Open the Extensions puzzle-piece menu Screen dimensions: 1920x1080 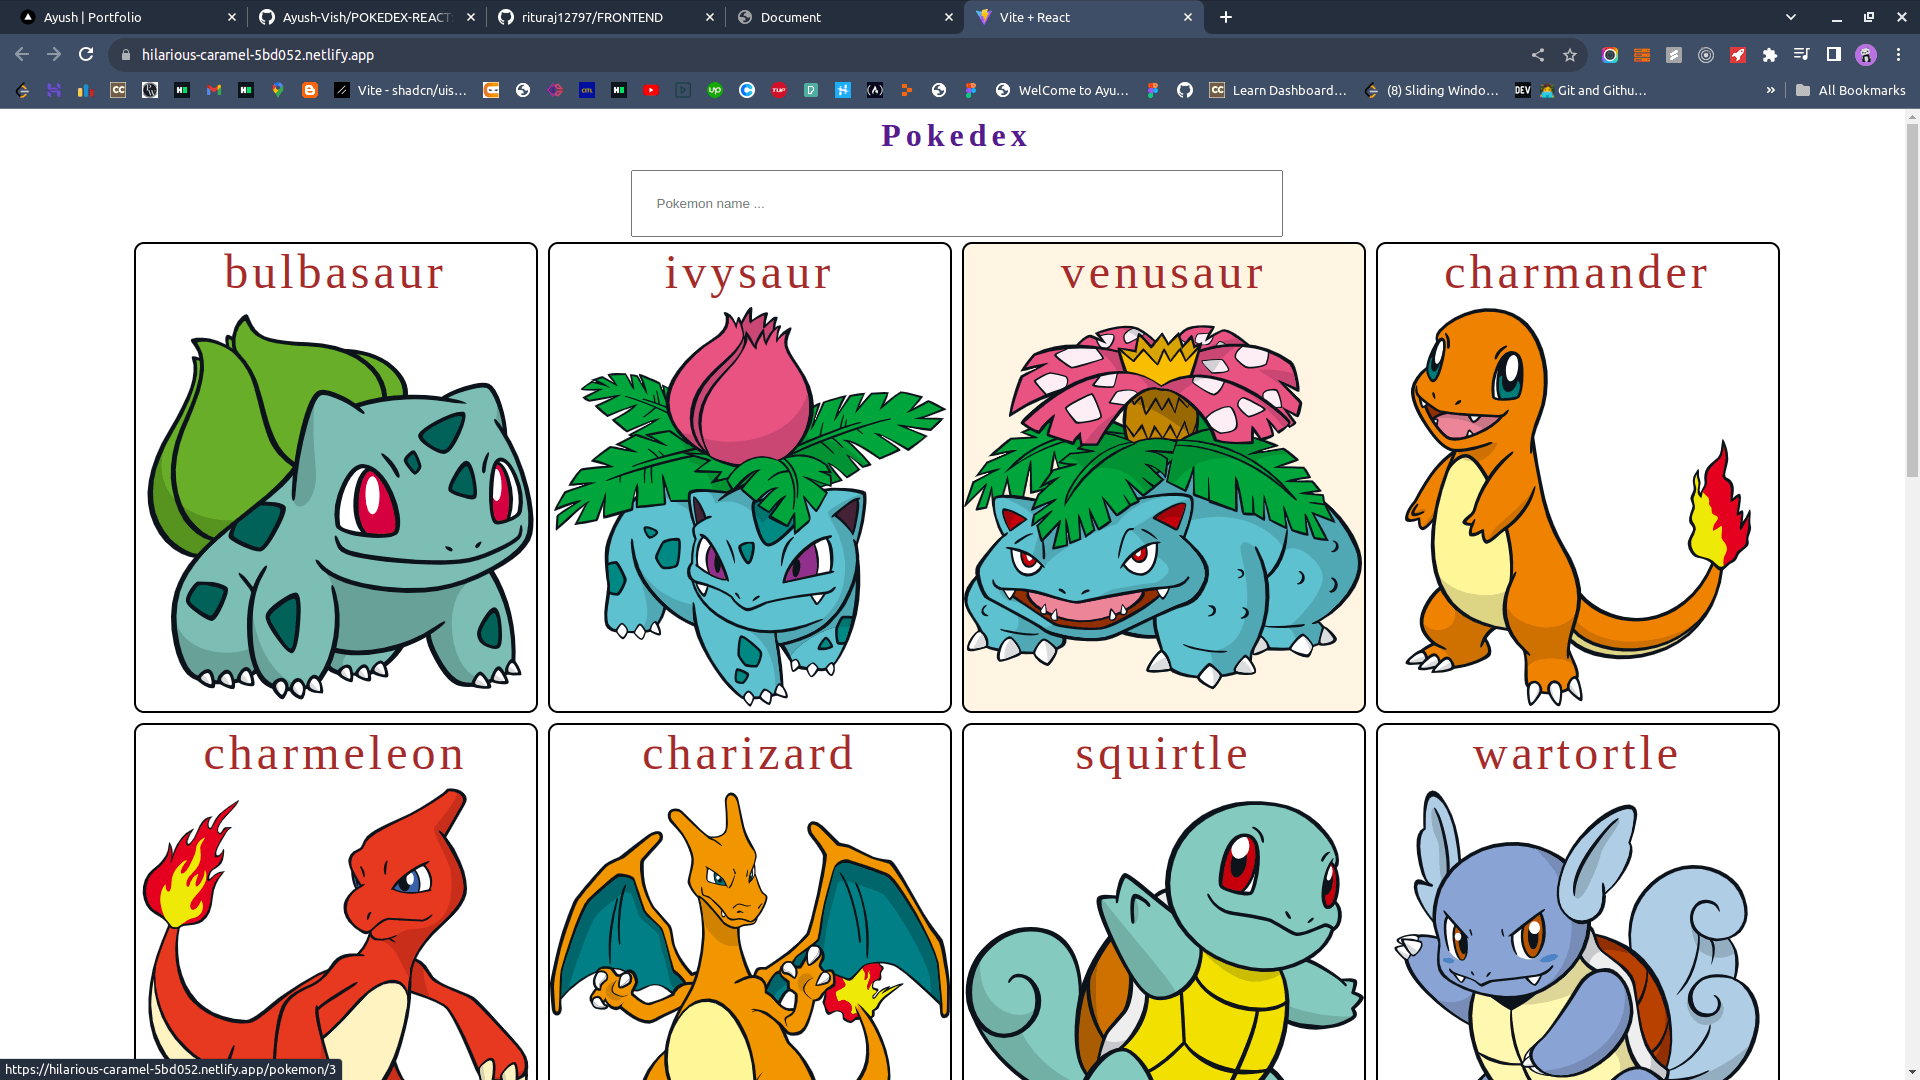click(1770, 55)
